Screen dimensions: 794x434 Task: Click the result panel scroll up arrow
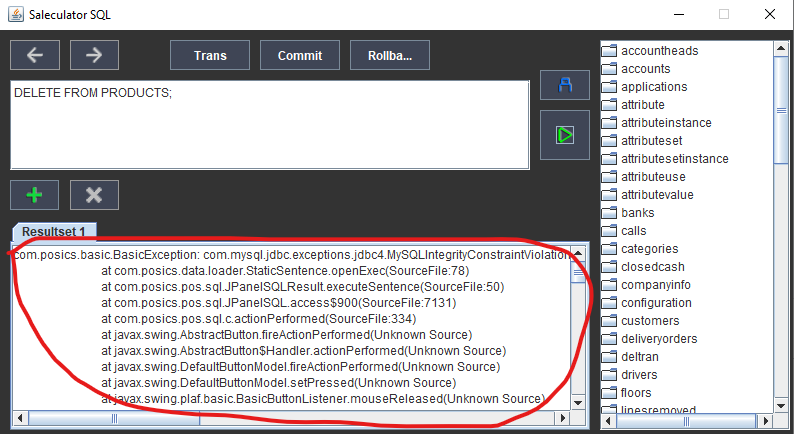tap(578, 253)
